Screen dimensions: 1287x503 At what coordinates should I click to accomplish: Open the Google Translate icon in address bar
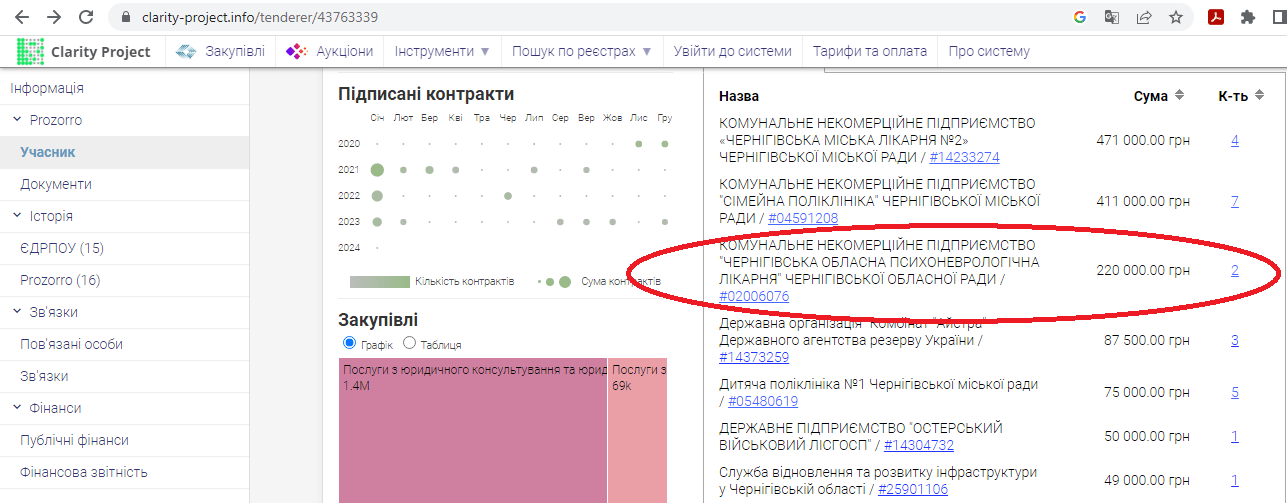point(1112,17)
